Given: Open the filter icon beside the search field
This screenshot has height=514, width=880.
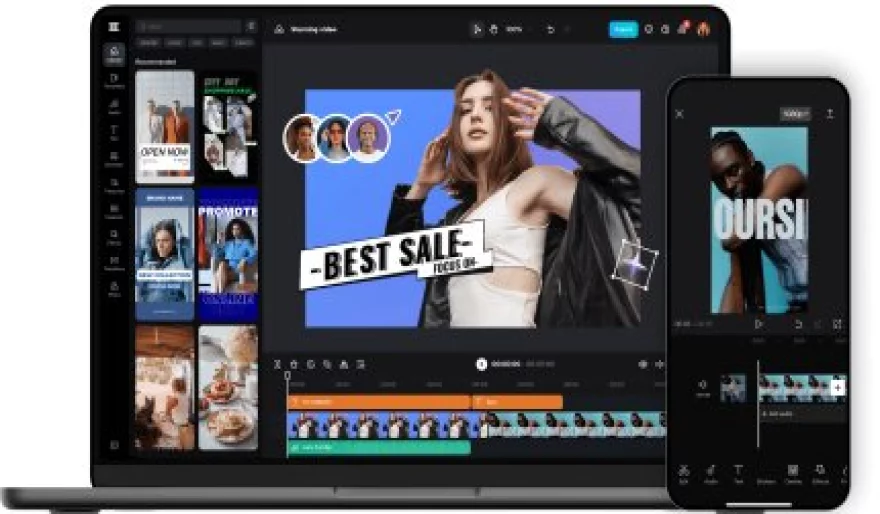Looking at the screenshot, I should (x=251, y=26).
